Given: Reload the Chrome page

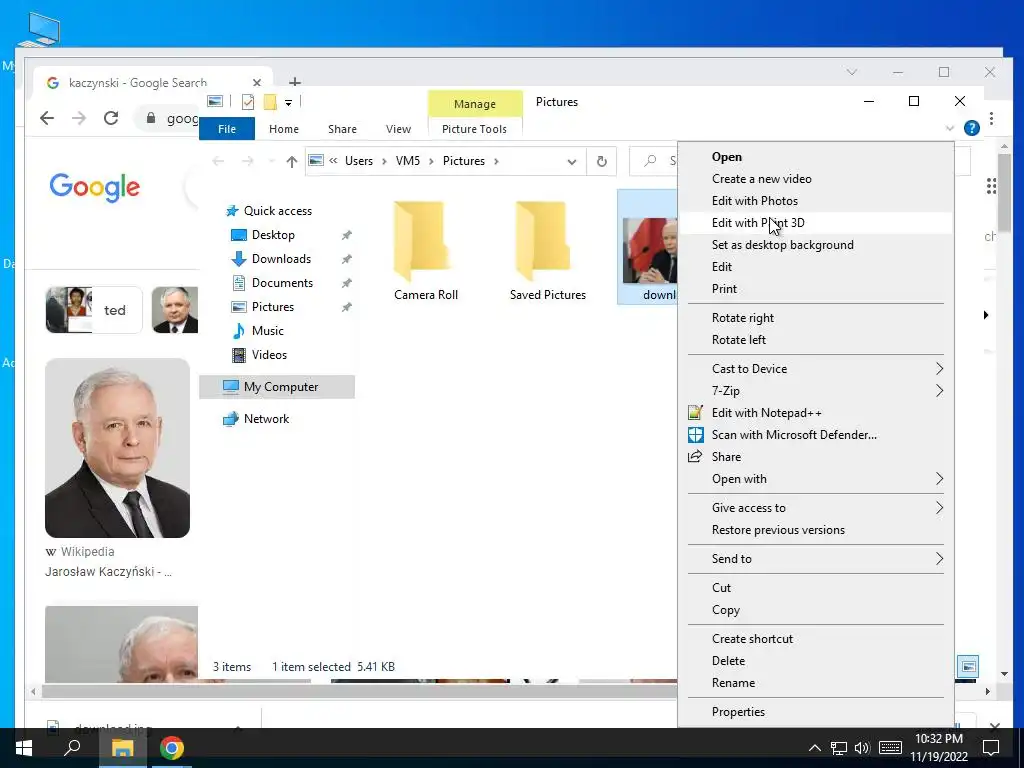Looking at the screenshot, I should [x=111, y=118].
